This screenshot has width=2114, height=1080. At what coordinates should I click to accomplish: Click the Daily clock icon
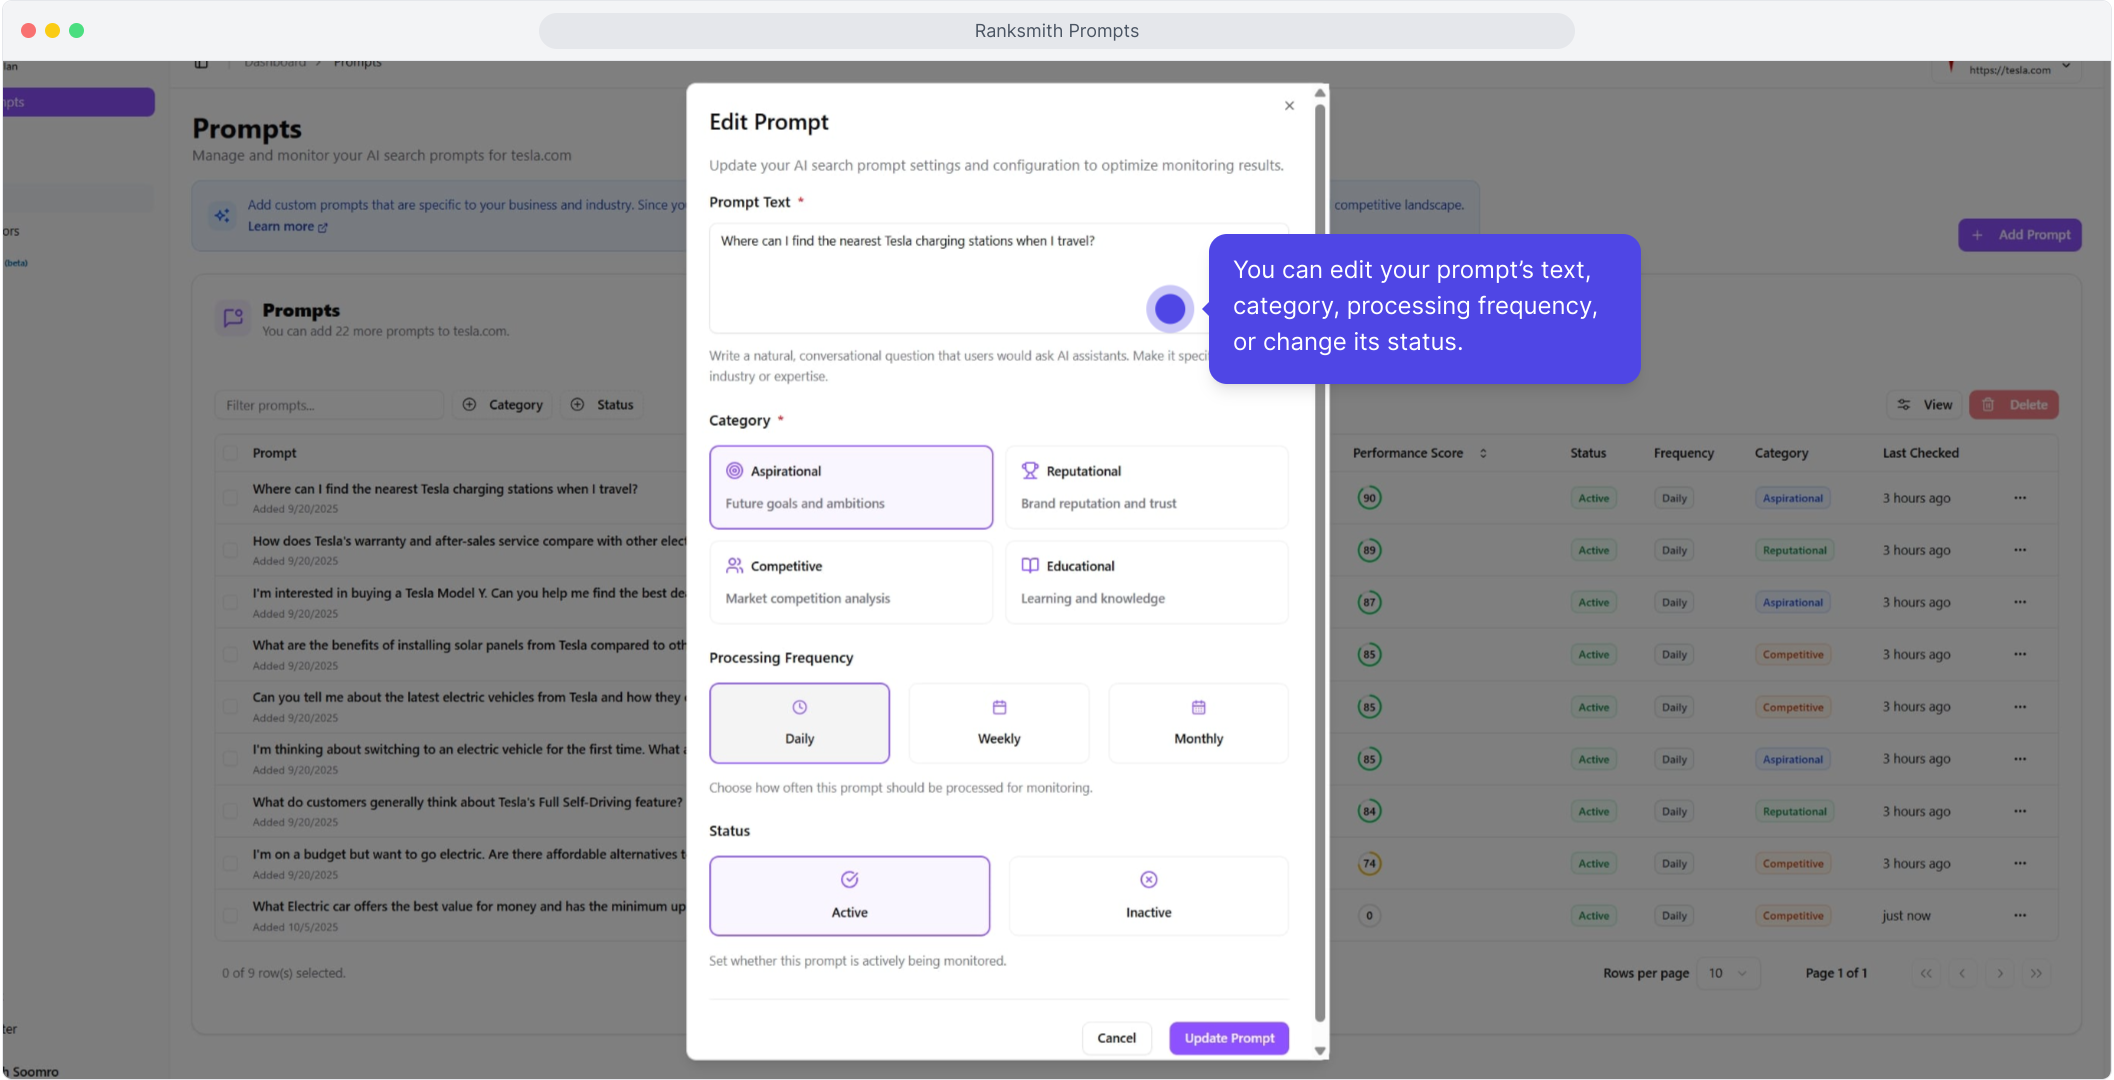(799, 708)
